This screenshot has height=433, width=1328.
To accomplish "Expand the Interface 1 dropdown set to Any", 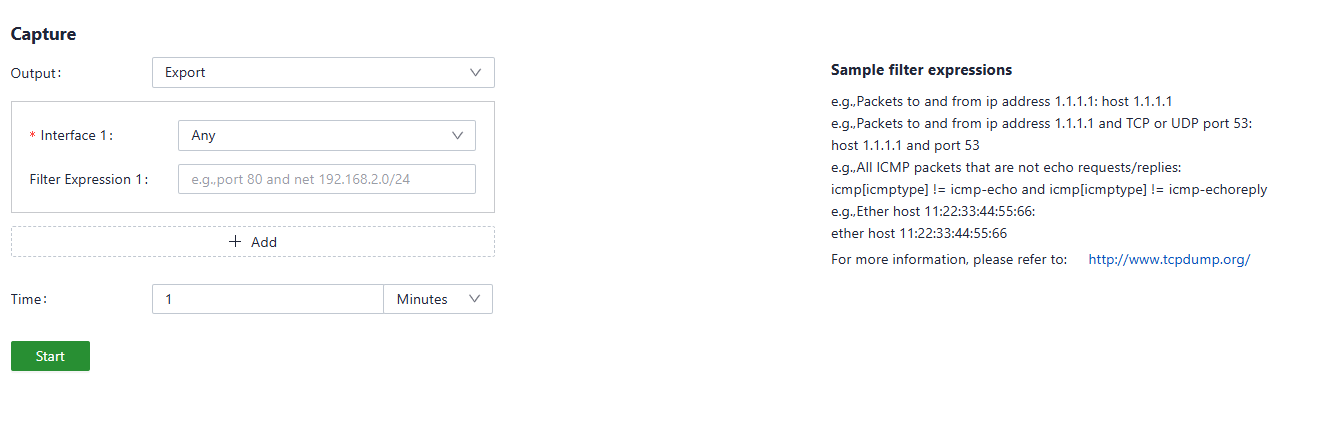I will [325, 136].
